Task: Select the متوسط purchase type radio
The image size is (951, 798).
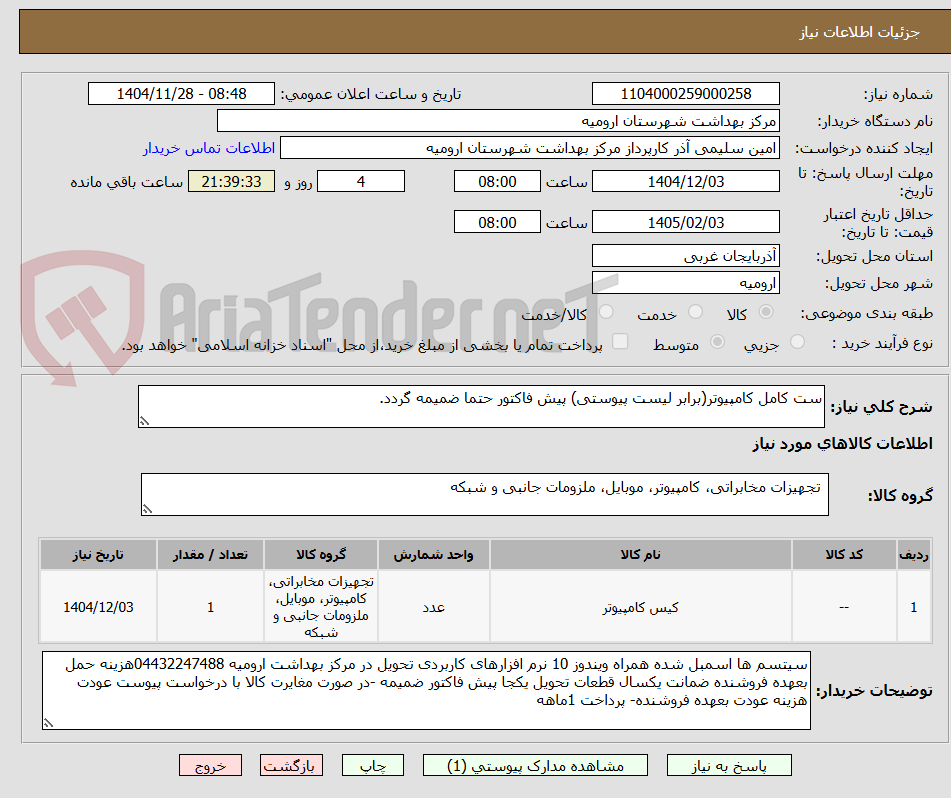Action: point(717,342)
